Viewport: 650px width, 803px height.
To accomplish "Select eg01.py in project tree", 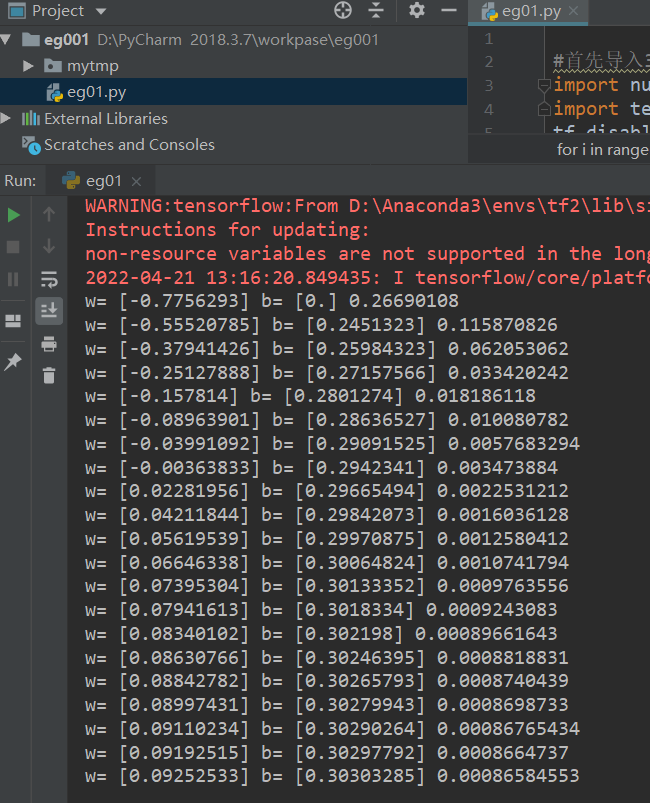I will pos(234,92).
